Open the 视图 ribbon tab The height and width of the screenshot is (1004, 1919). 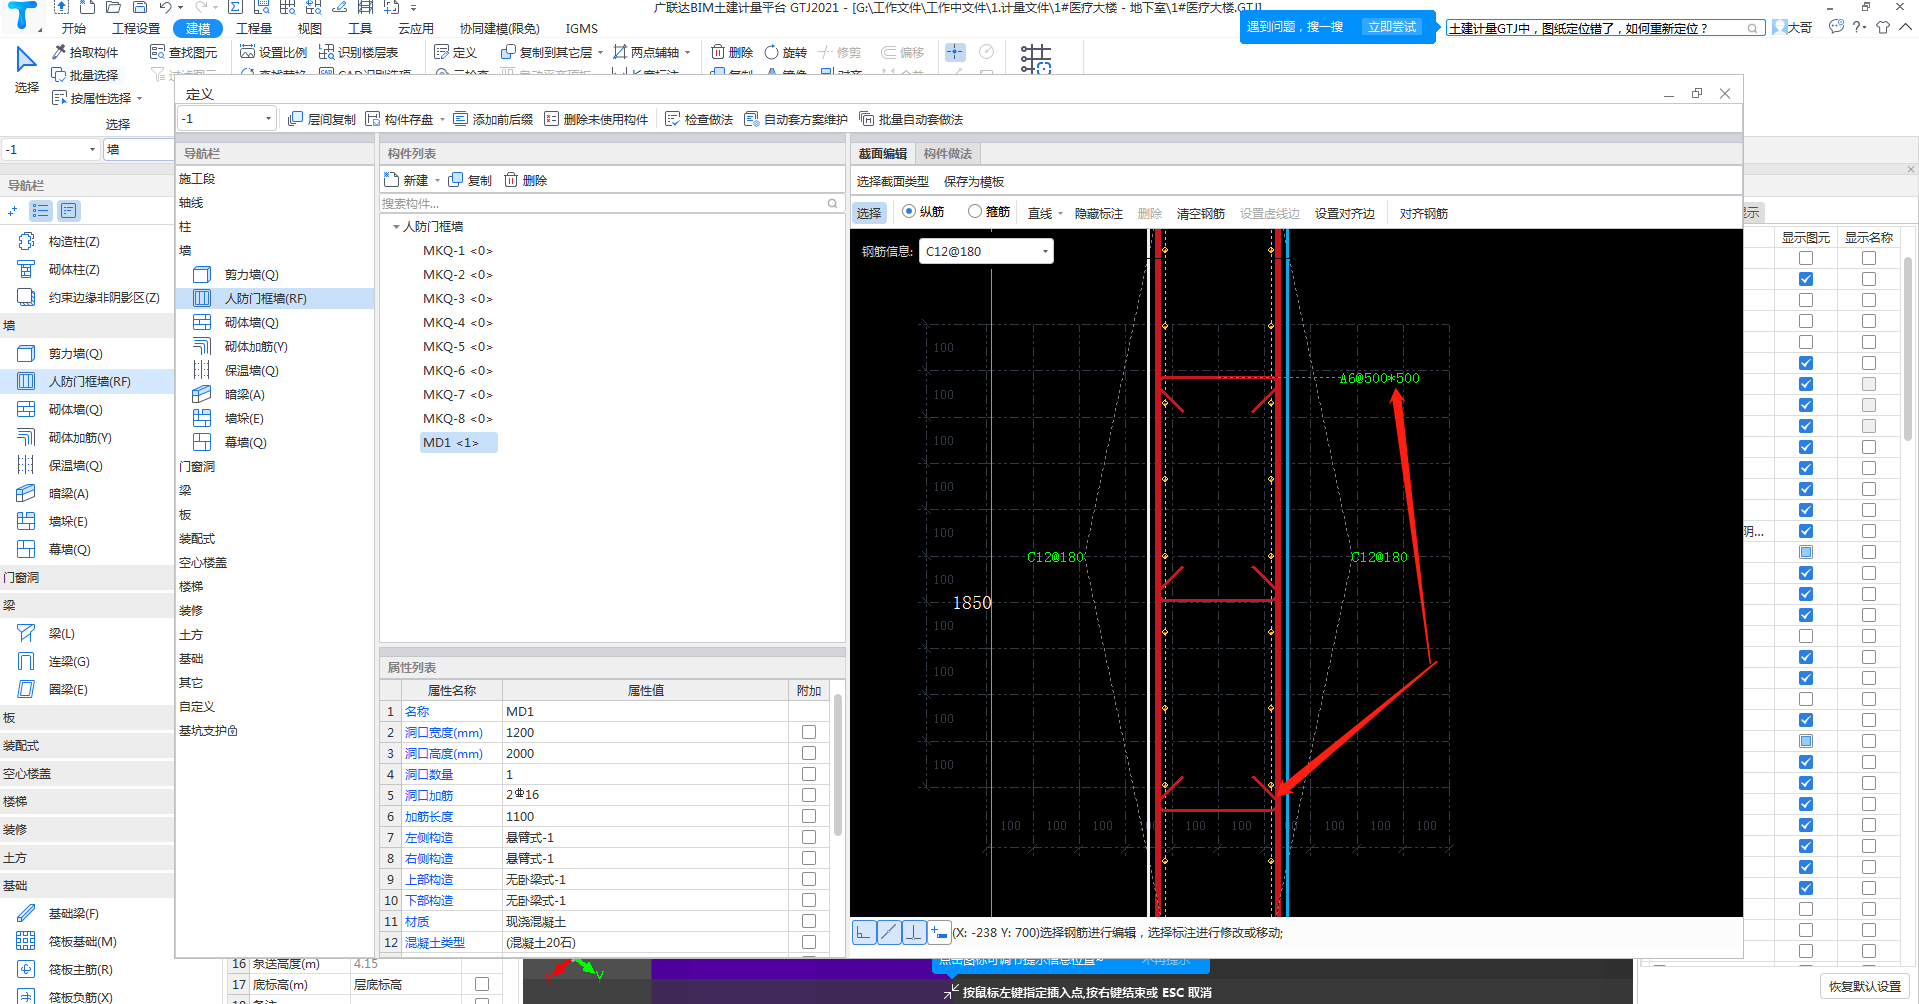(x=310, y=28)
